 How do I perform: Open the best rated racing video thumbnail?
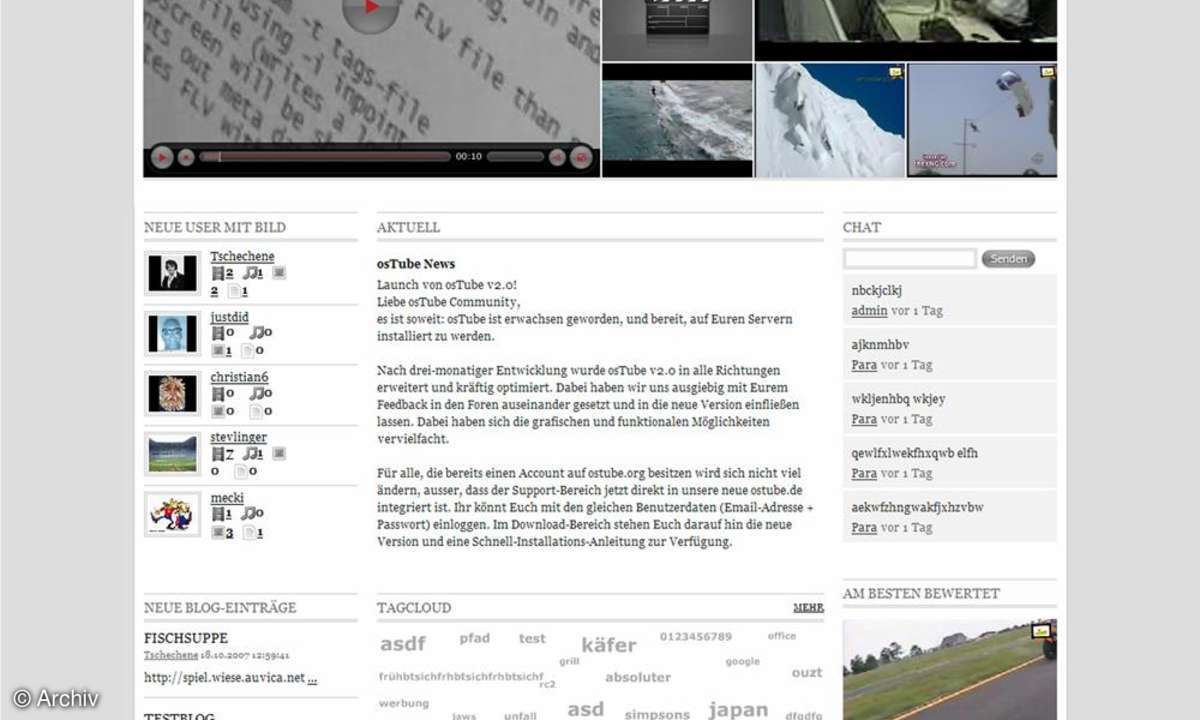(x=949, y=670)
